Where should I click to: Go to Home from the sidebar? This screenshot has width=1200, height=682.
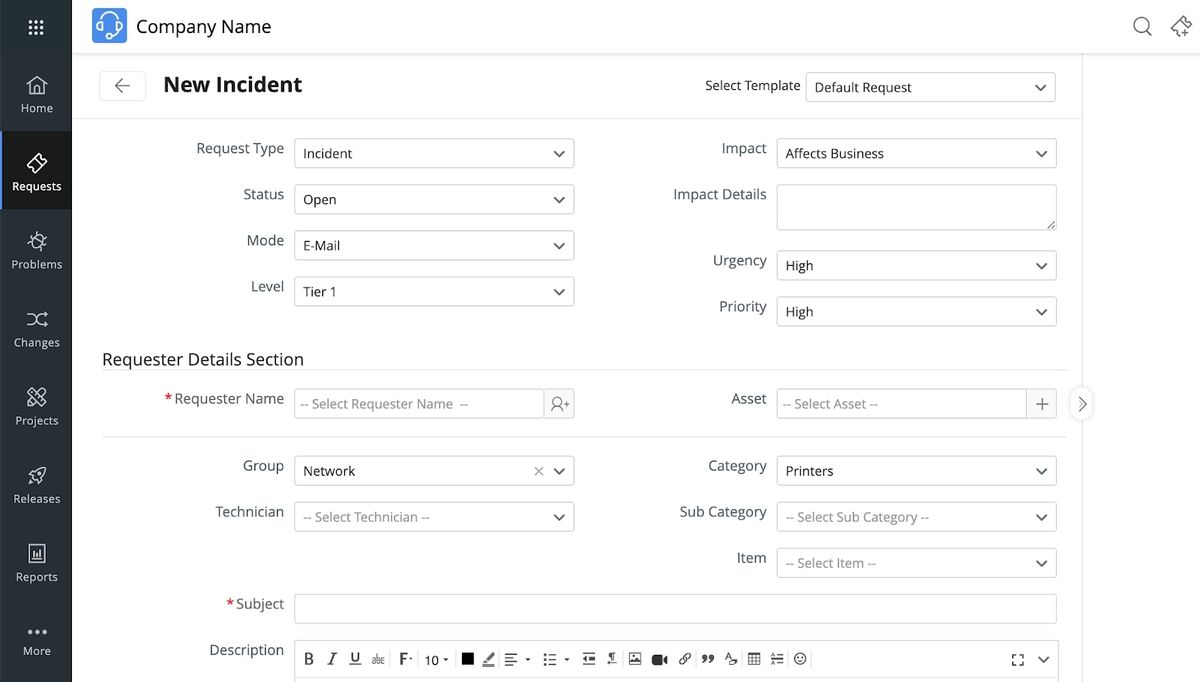coord(36,93)
